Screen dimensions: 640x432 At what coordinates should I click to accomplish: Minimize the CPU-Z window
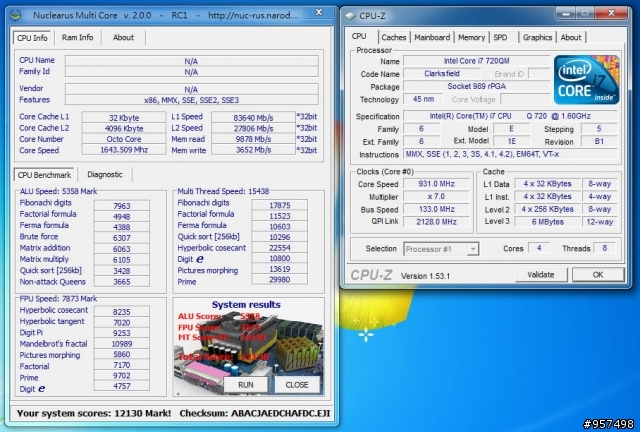point(565,13)
